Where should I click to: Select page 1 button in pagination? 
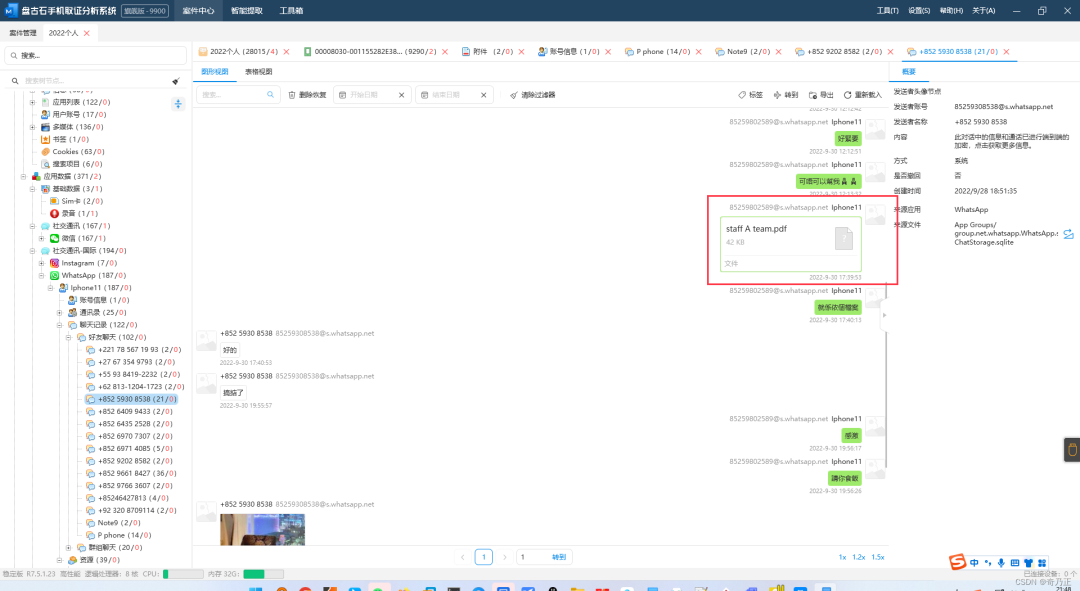pos(484,557)
